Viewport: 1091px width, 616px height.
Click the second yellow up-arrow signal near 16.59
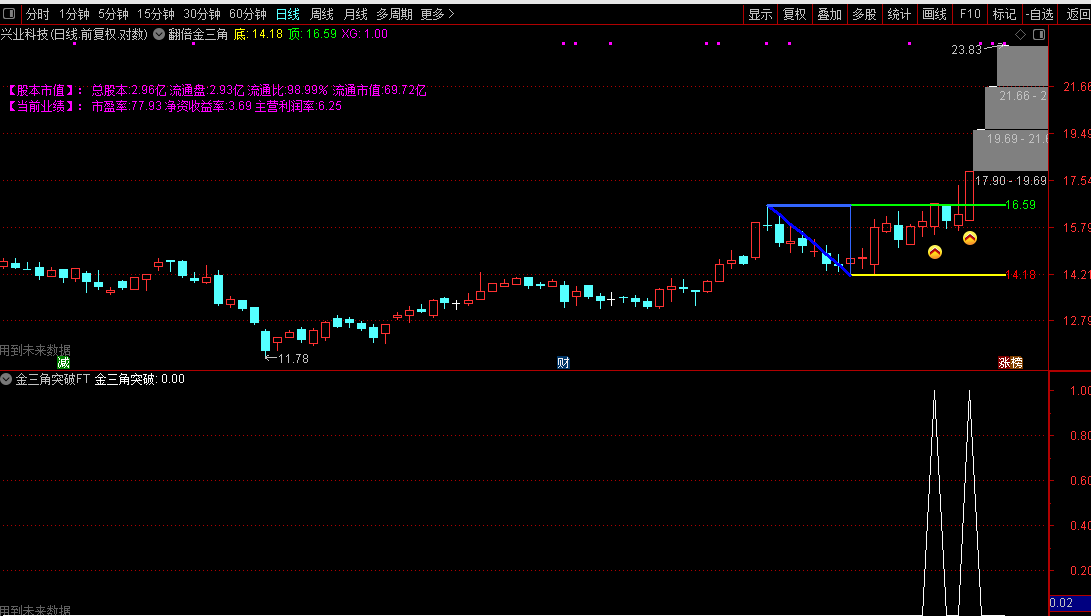click(969, 238)
